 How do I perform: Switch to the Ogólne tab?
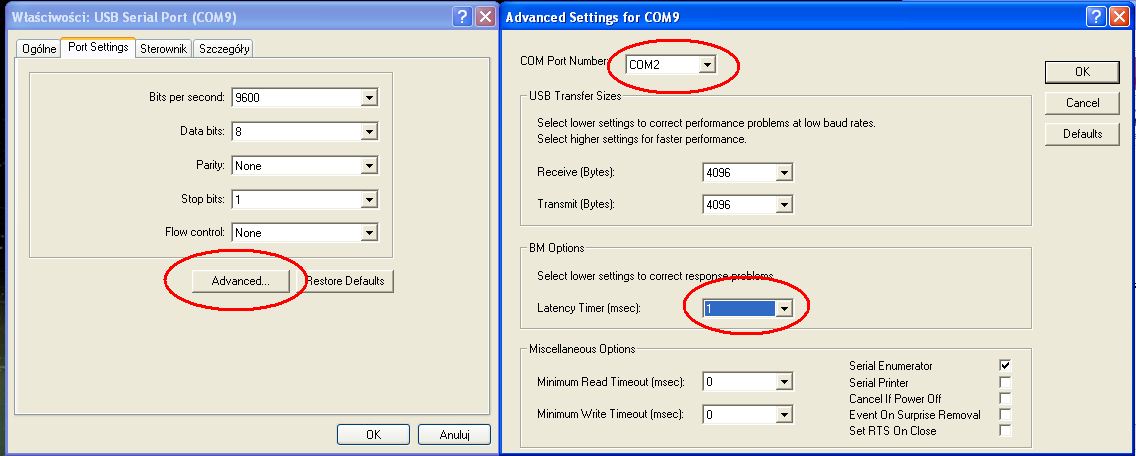point(39,48)
